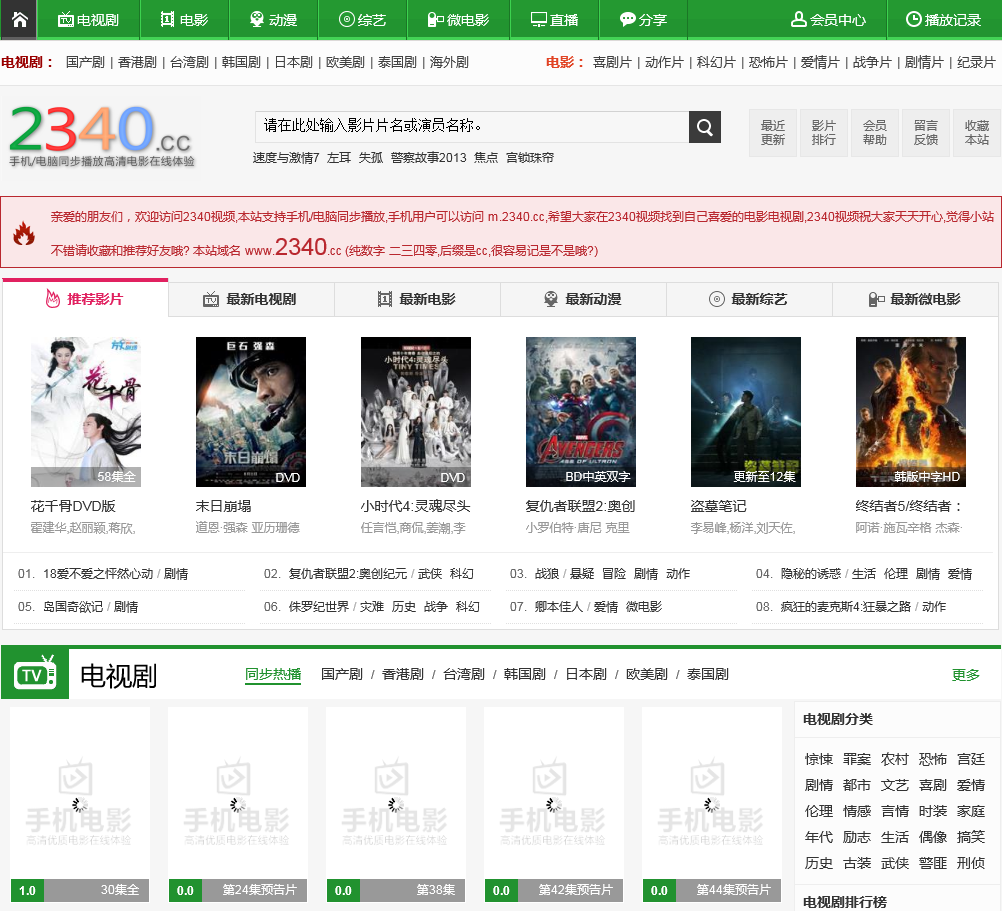This screenshot has width=1002, height=911.
Task: Search hot keyword 左耳
Action: point(339,158)
